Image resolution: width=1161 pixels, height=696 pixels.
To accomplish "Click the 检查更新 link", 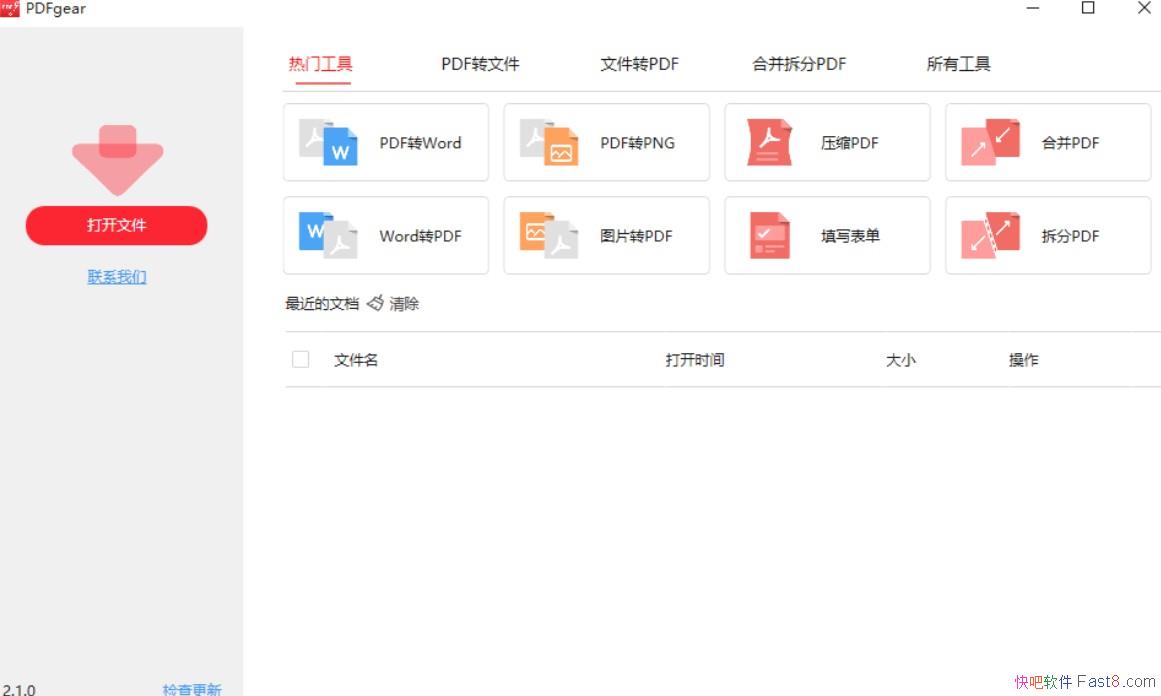I will tap(192, 689).
